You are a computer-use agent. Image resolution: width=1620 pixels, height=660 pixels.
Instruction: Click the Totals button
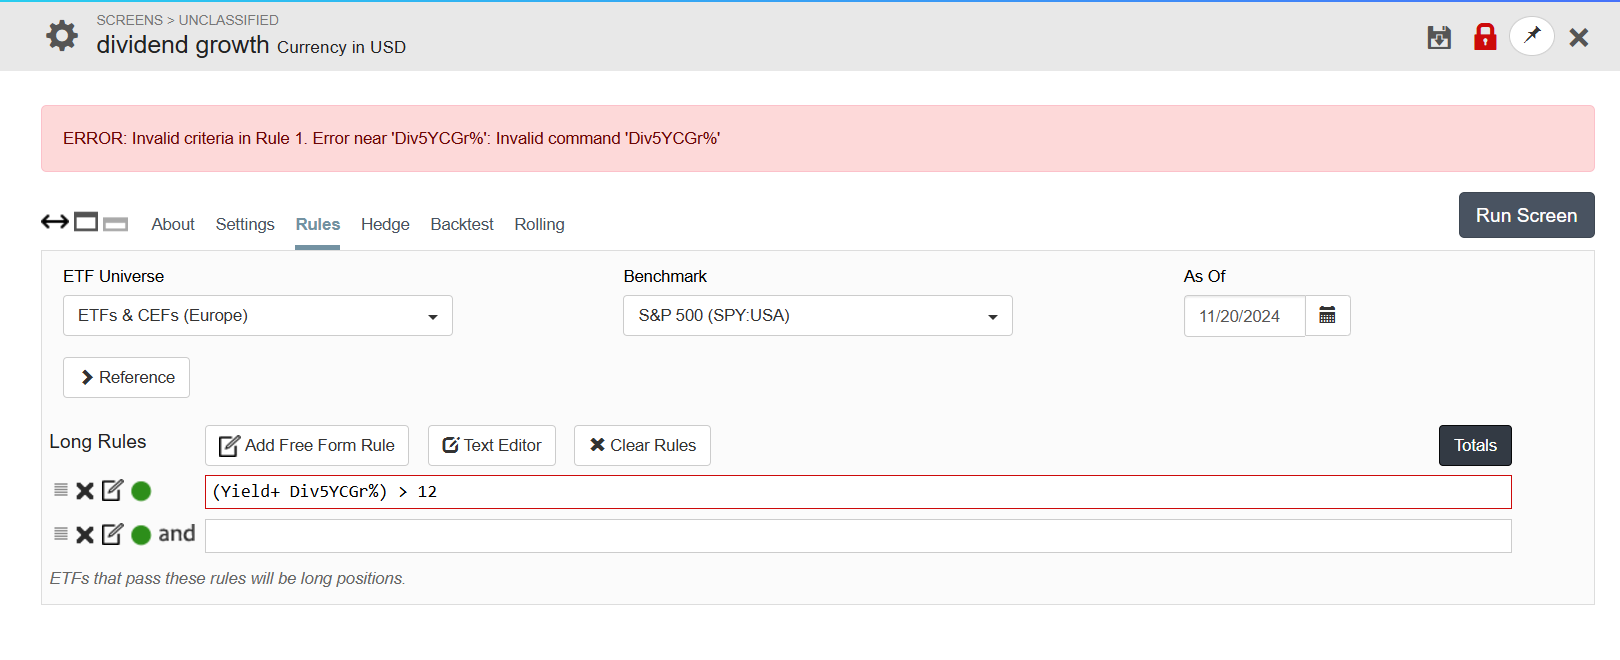1475,446
